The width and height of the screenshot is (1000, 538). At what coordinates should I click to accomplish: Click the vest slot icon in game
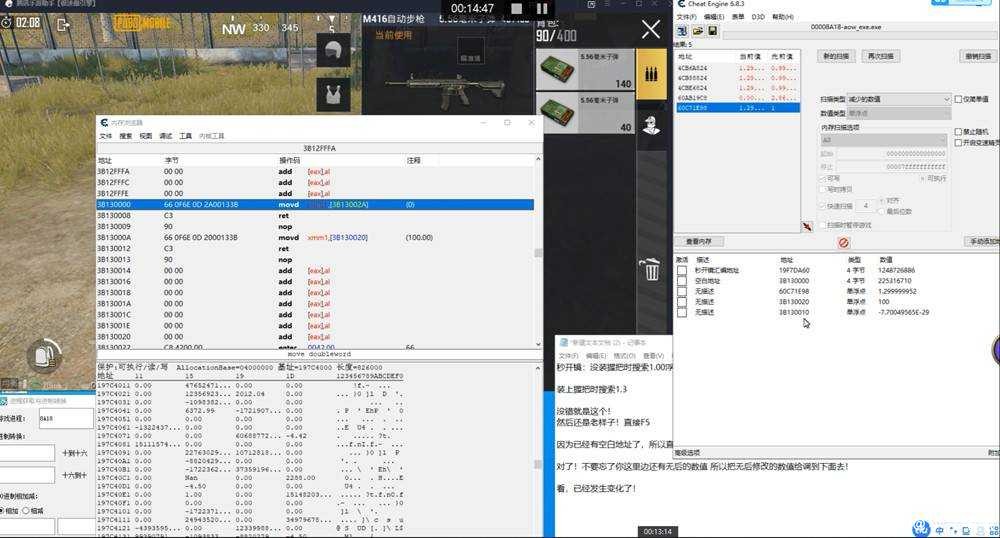coord(333,95)
